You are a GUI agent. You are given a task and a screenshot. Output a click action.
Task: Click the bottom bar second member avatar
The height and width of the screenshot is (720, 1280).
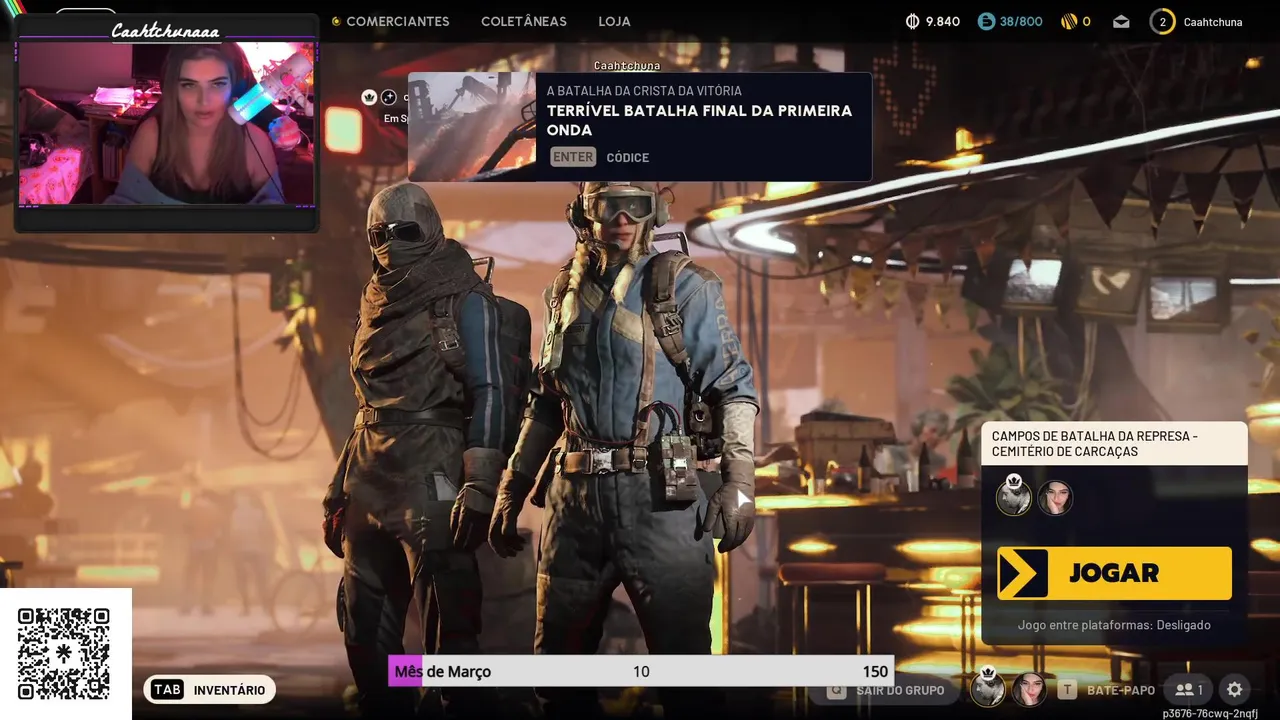click(1029, 689)
